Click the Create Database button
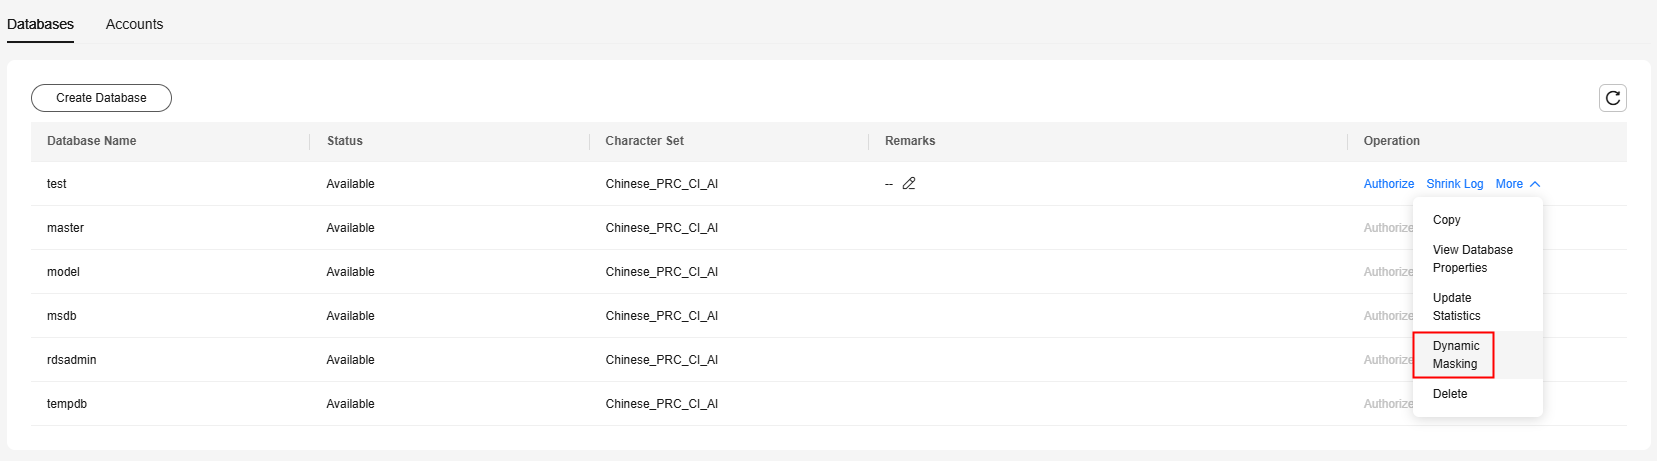This screenshot has width=1657, height=461. (101, 98)
